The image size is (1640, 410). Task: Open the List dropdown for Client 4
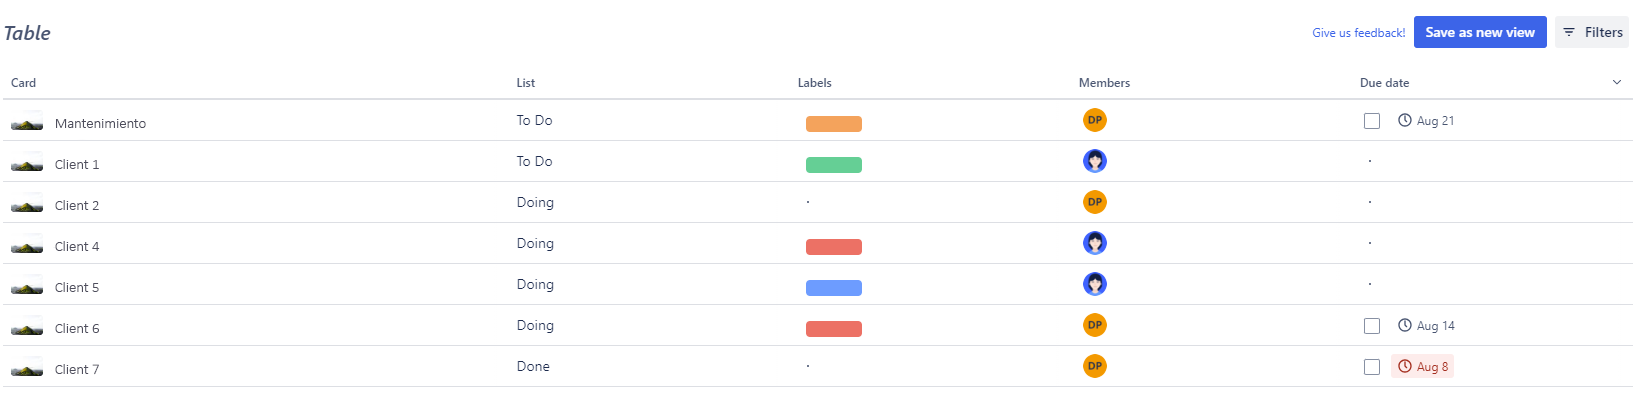[x=535, y=243]
